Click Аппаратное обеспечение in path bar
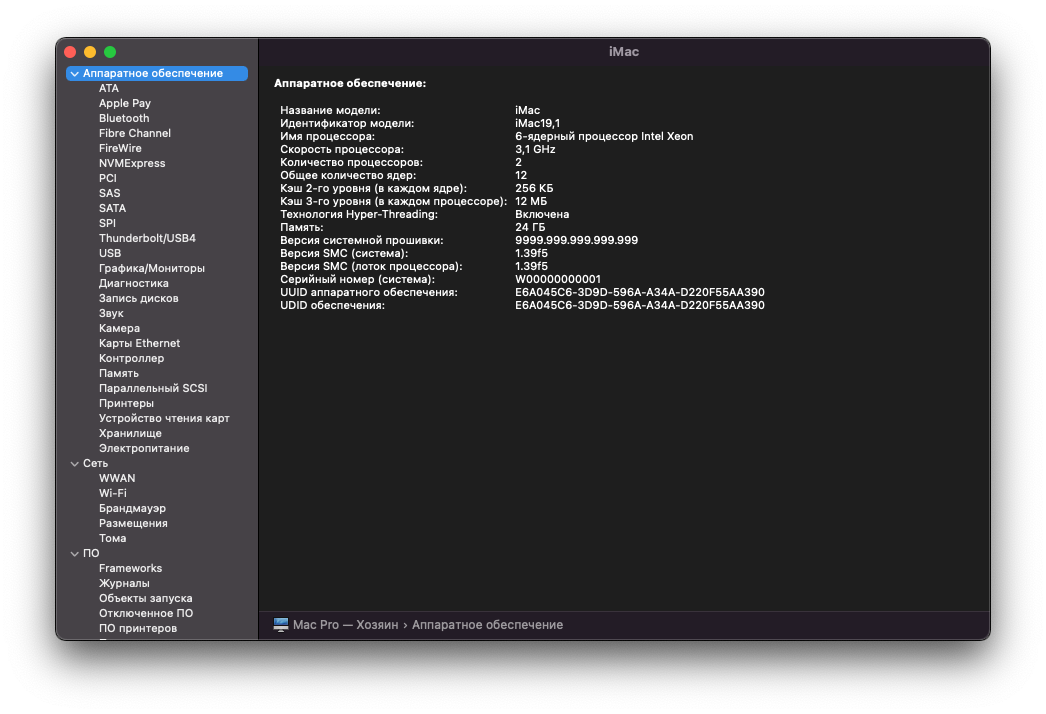Image resolution: width=1046 pixels, height=714 pixels. click(x=488, y=625)
